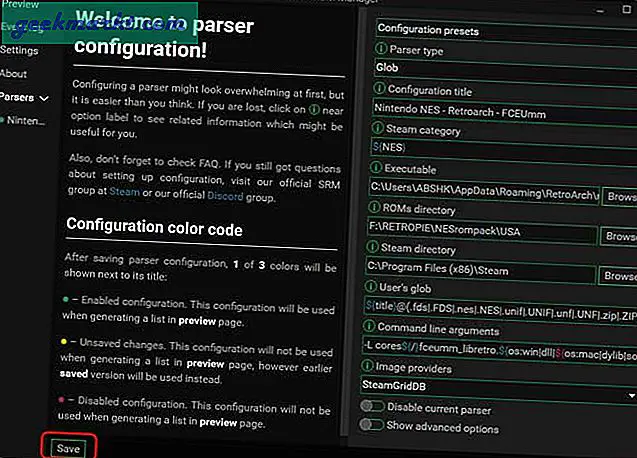
Task: Go to the About page in sidebar
Action: pyautogui.click(x=14, y=73)
